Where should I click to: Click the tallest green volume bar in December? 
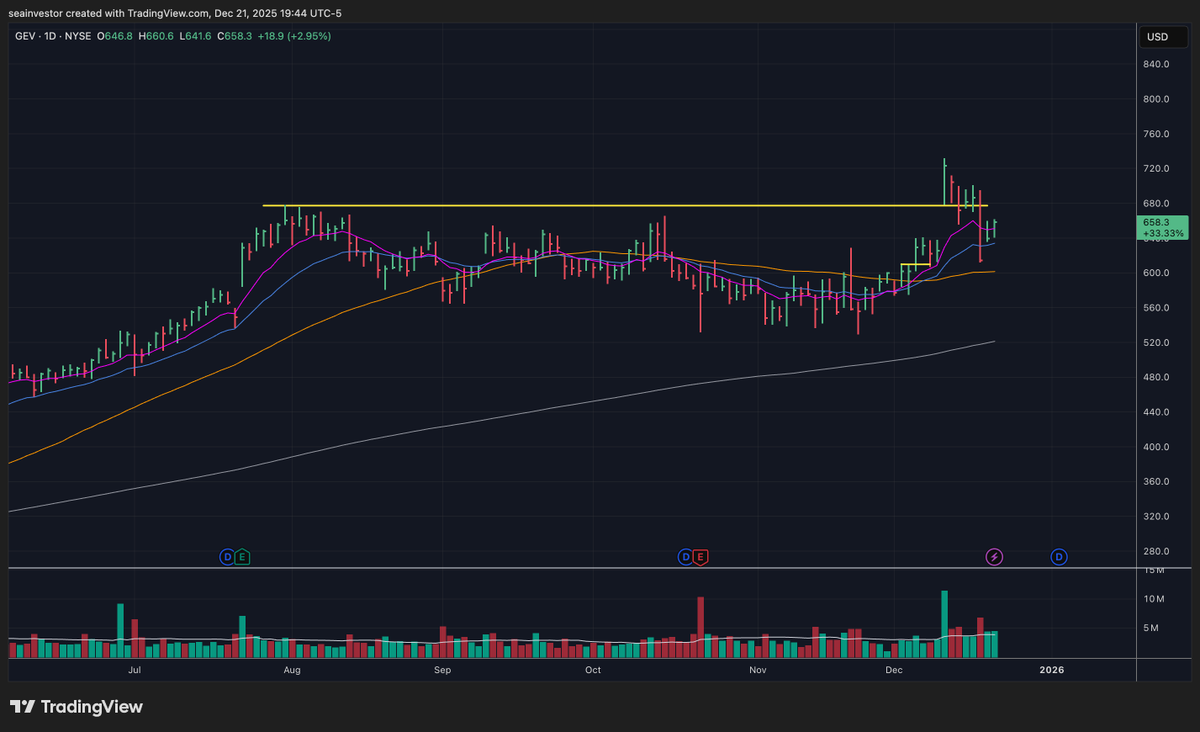(x=944, y=624)
